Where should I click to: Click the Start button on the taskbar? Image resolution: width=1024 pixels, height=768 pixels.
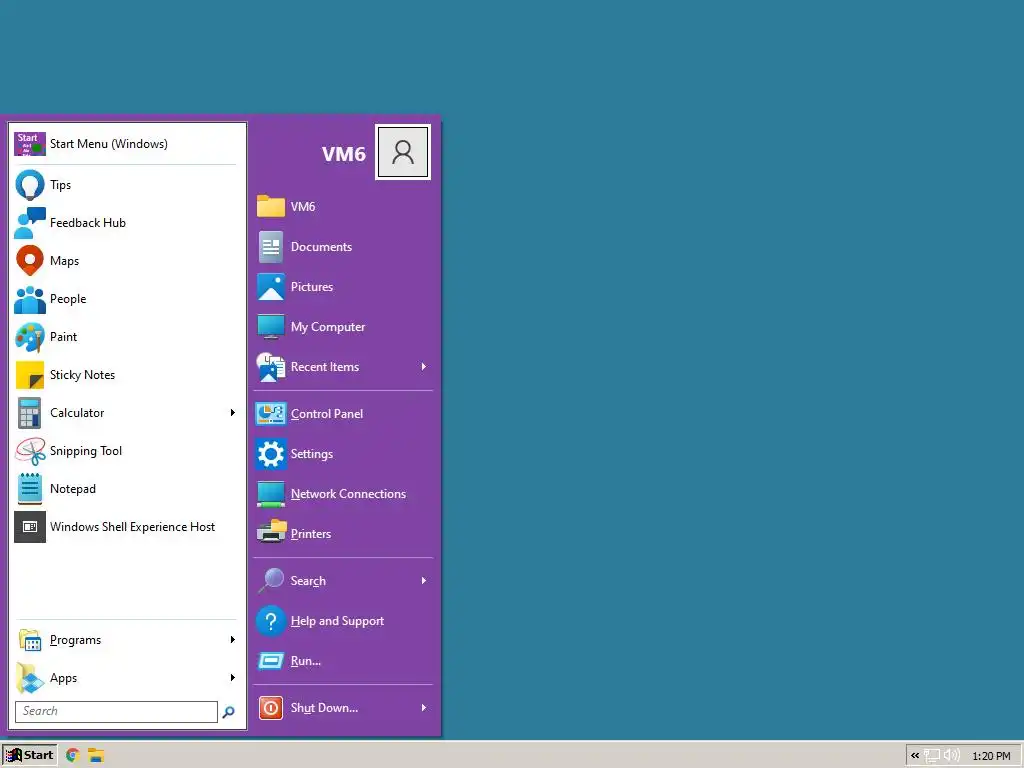pyautogui.click(x=29, y=756)
